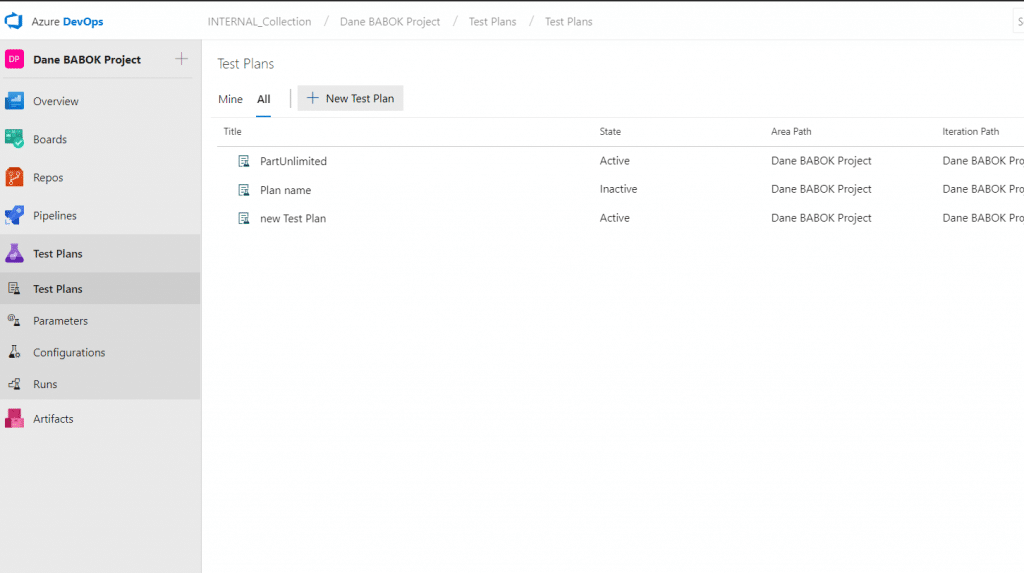1024x573 pixels.
Task: Click the Test Plans sub-item list icon
Action: pos(14,288)
